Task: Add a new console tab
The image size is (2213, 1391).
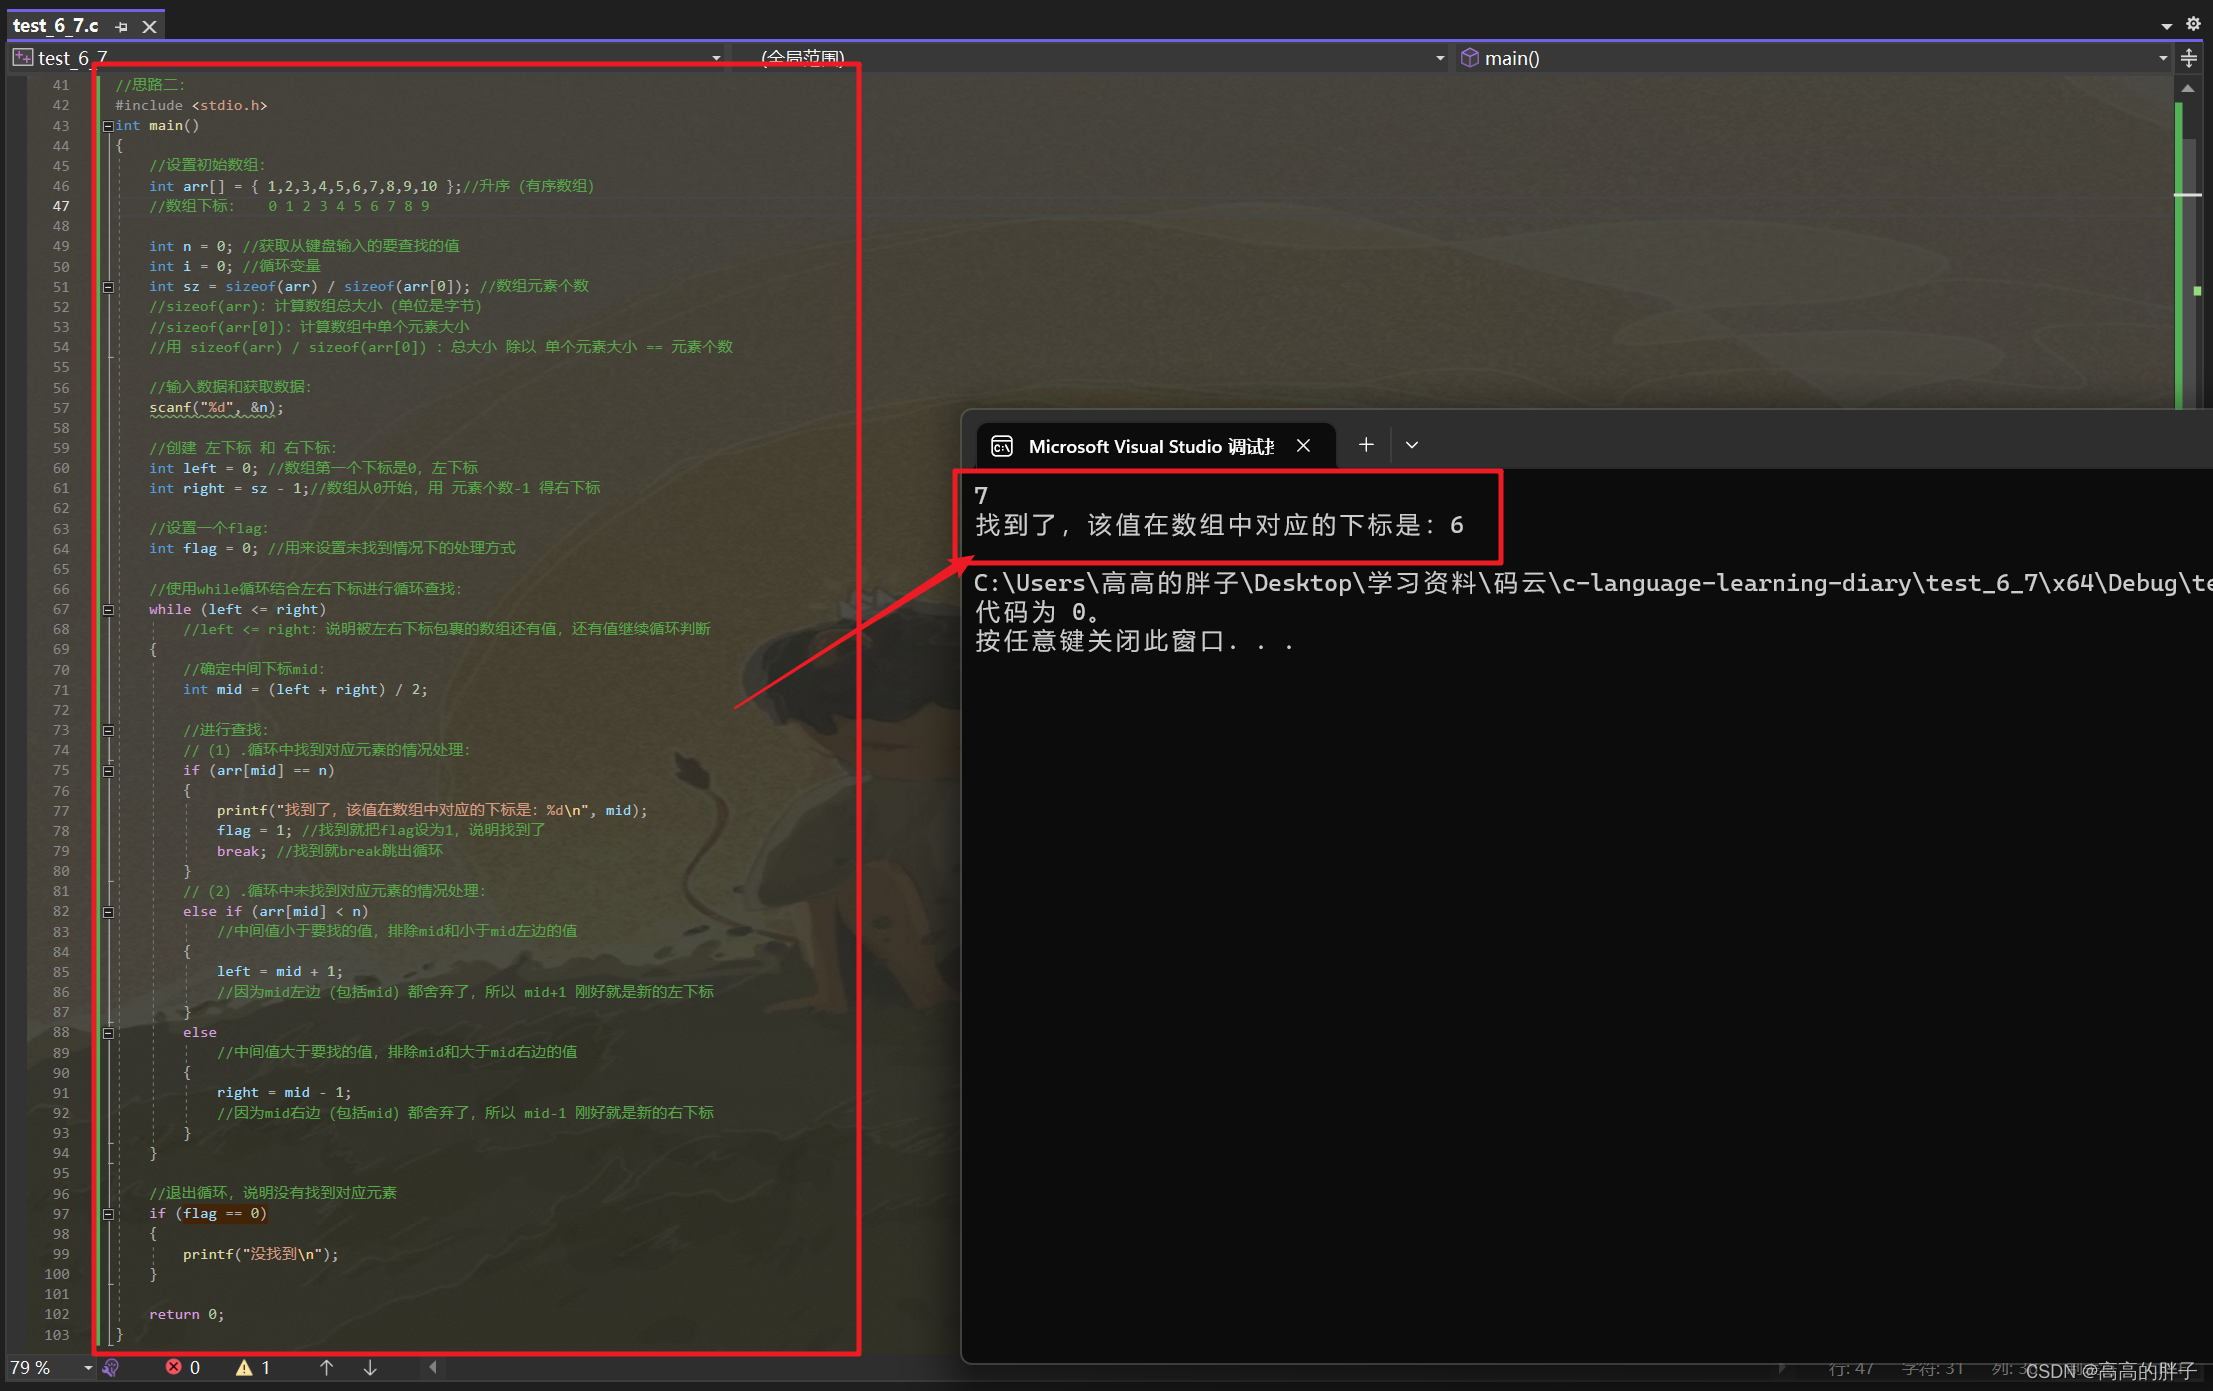Action: 1366,445
